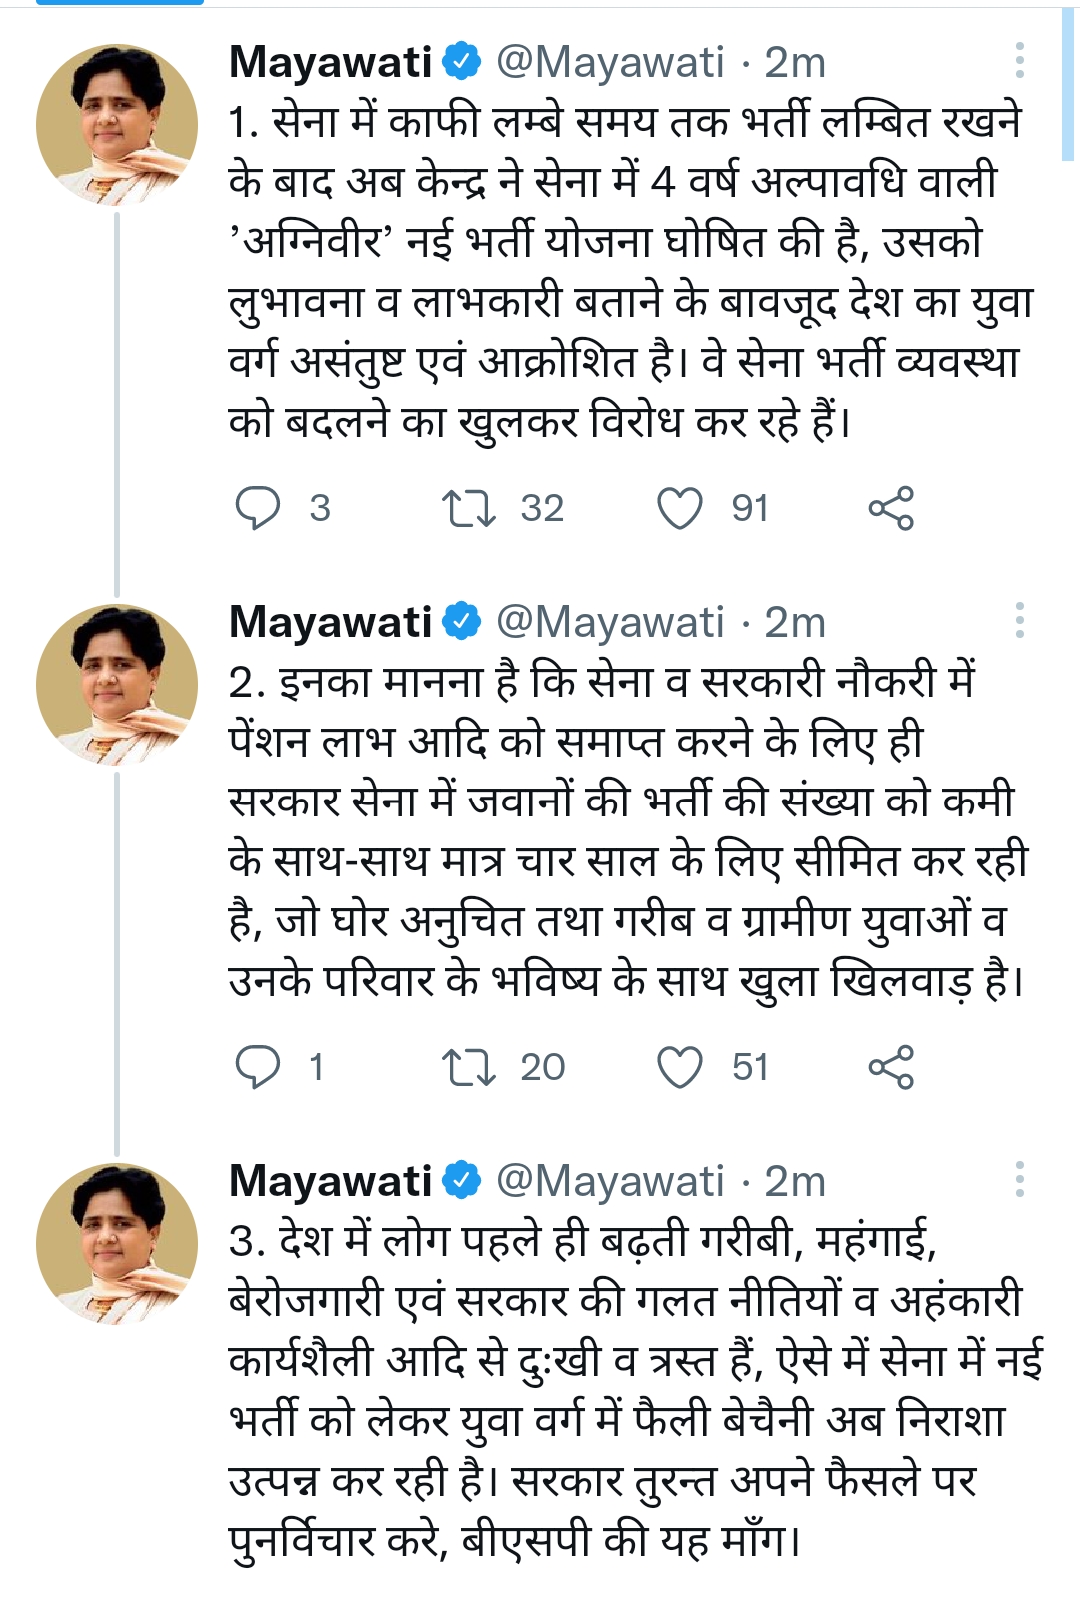Like the second tweet with 51 likes
This screenshot has height=1604, width=1080.
(680, 1067)
